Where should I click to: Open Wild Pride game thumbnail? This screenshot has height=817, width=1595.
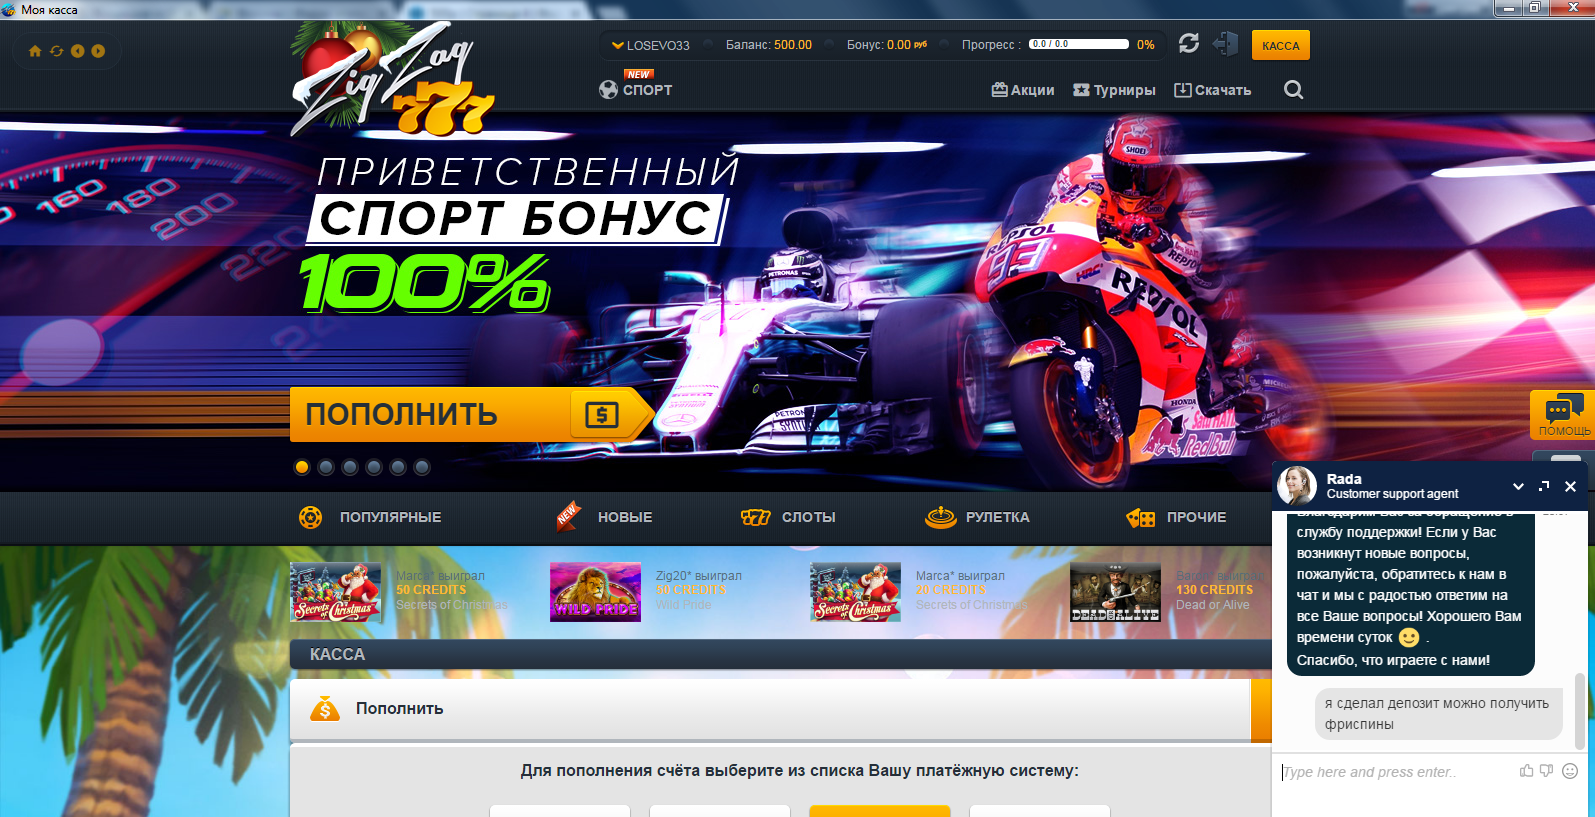(x=596, y=592)
